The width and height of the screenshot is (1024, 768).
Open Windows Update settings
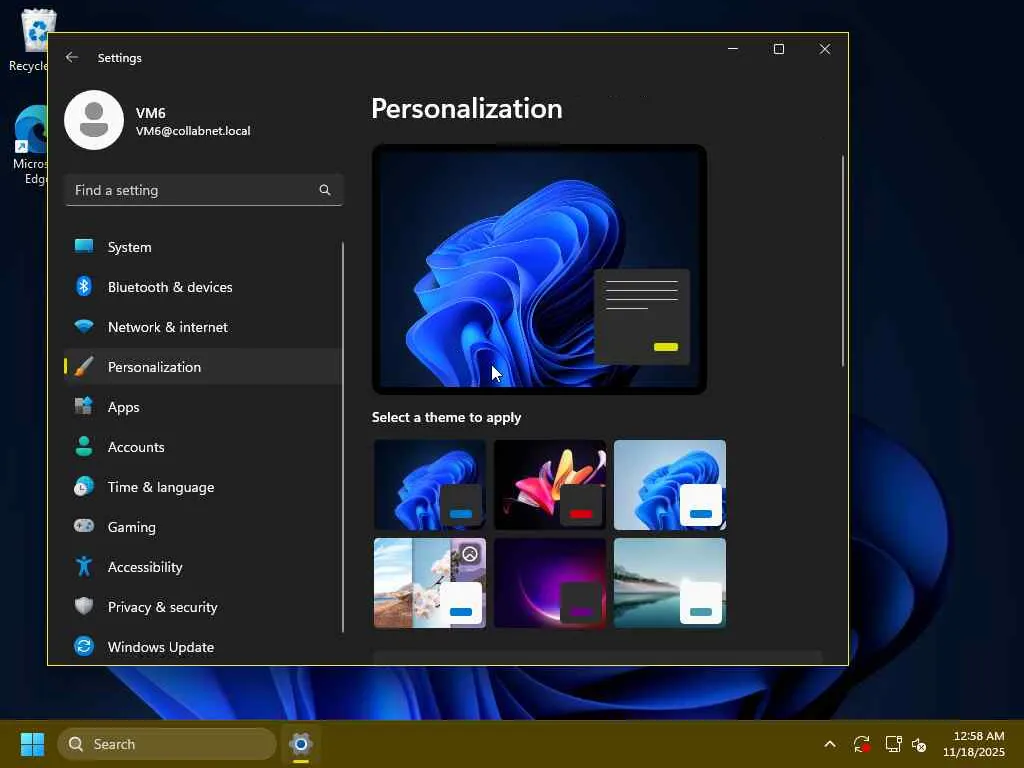click(202, 647)
